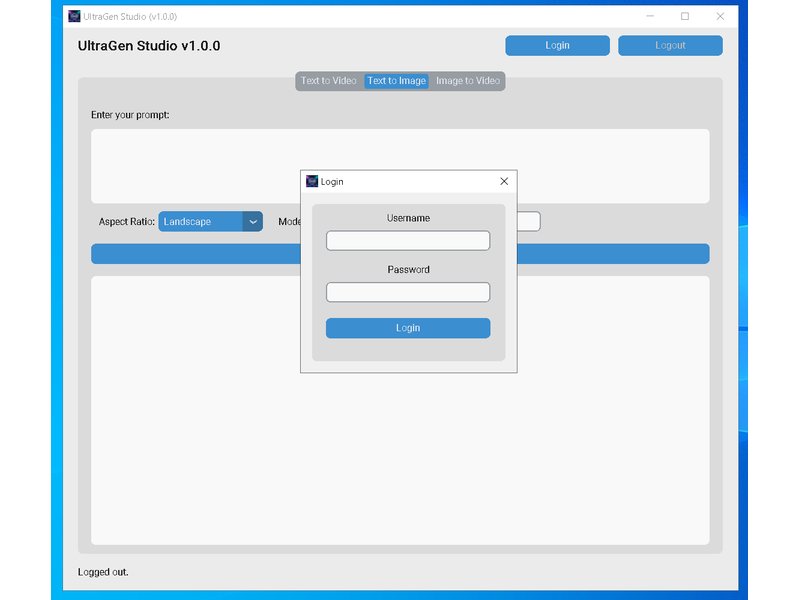800x600 pixels.
Task: Switch to the Text to Video tab
Action: tap(328, 81)
